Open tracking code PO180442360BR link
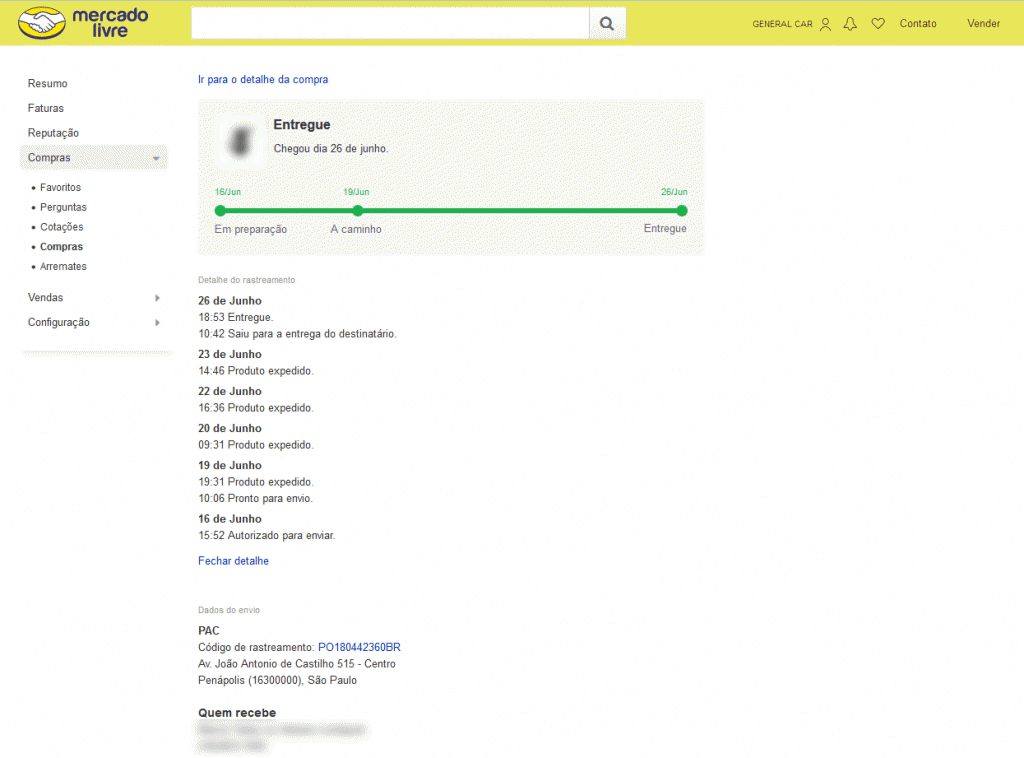Screen dimensions: 1024x758 pyautogui.click(x=359, y=648)
